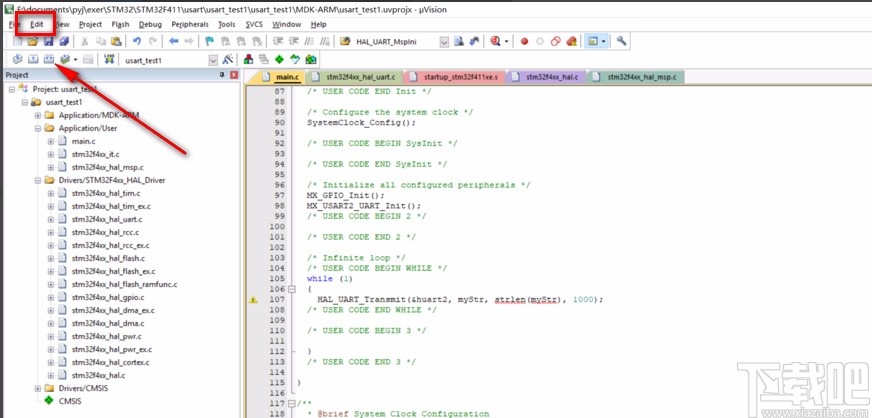Screen dimensions: 872x418
Task: Open the dropdown arrow next to Batch Build
Action: tap(75, 59)
